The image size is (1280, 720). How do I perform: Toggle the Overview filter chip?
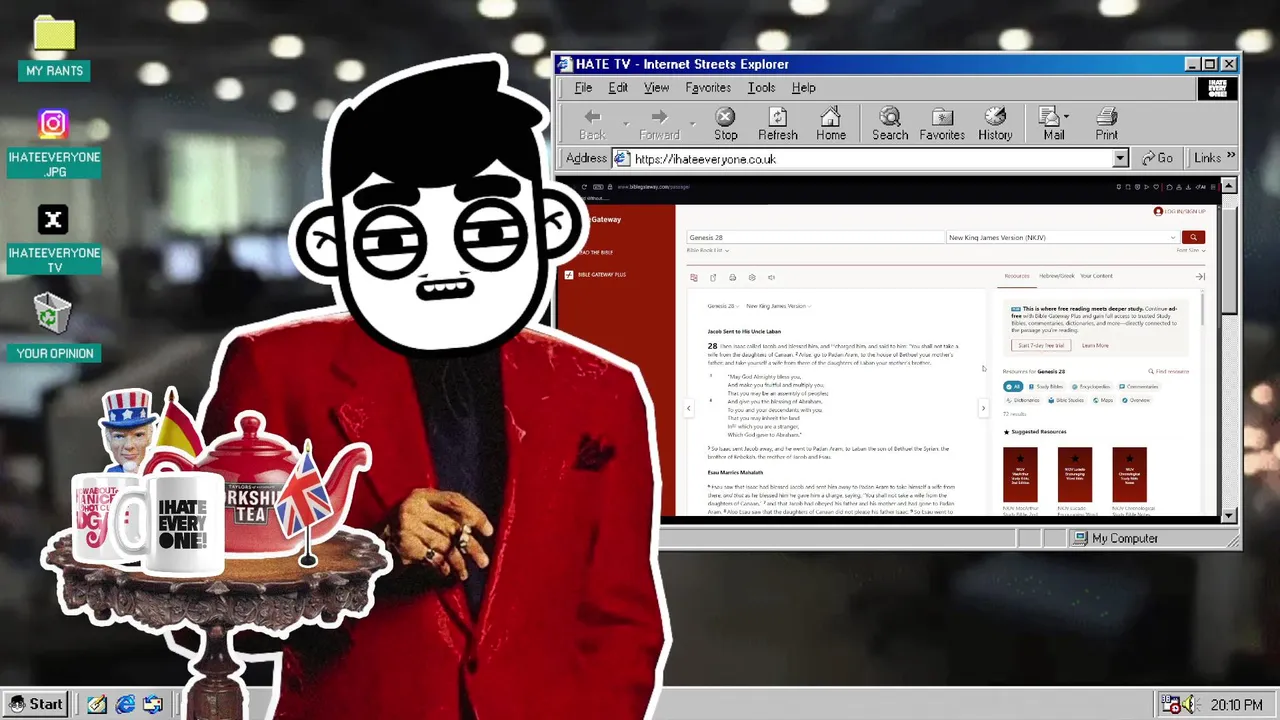point(1136,400)
